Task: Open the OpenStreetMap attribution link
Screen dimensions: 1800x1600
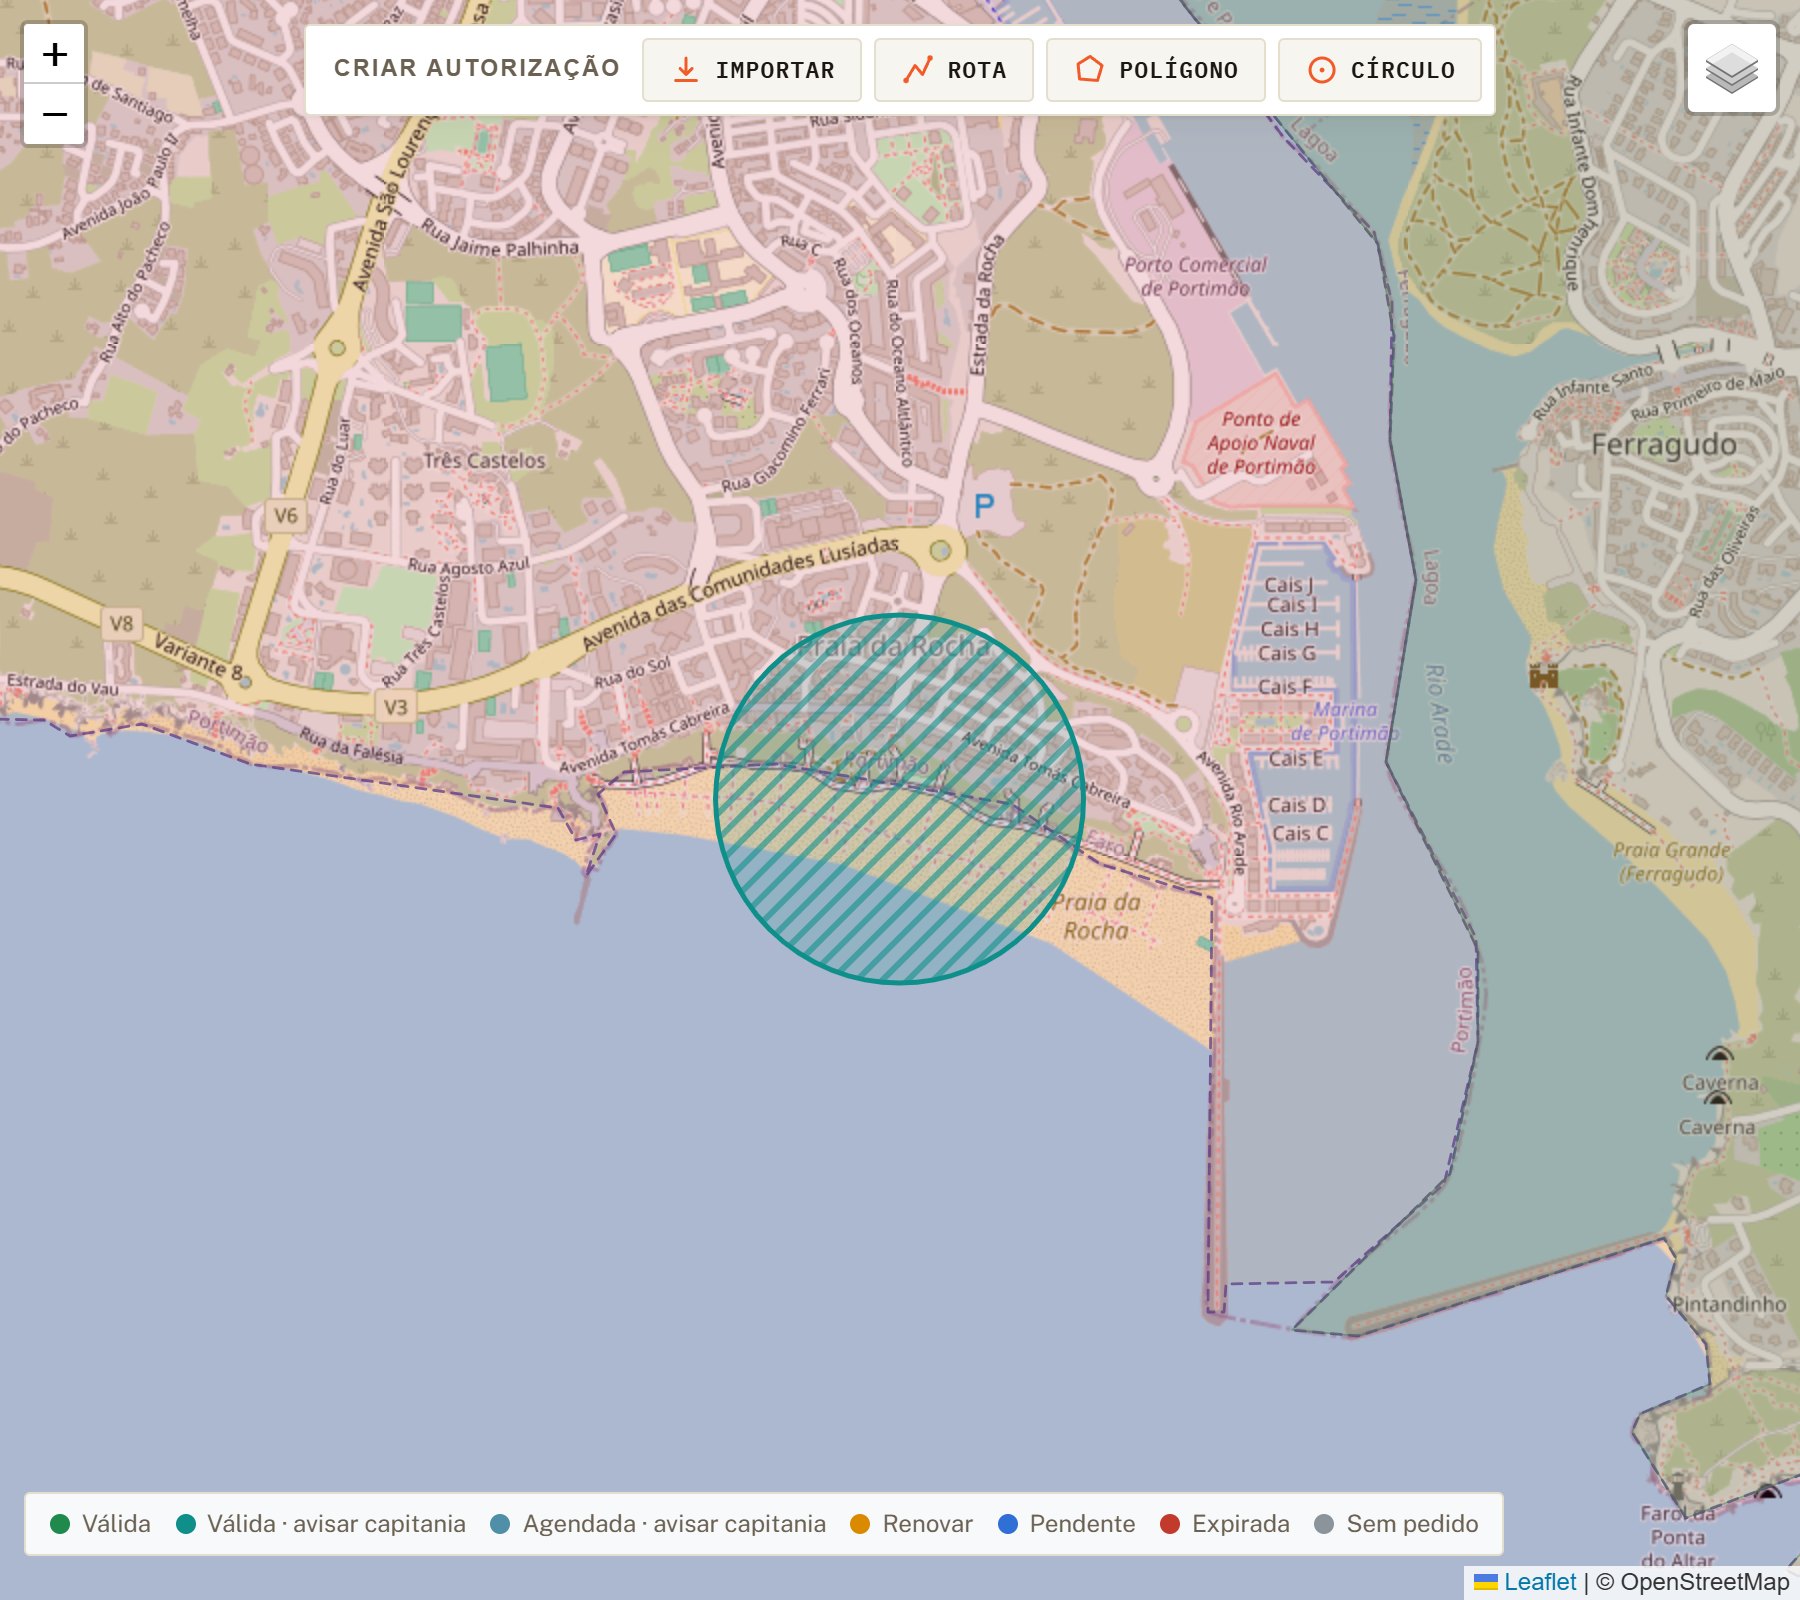Action: pyautogui.click(x=1704, y=1582)
